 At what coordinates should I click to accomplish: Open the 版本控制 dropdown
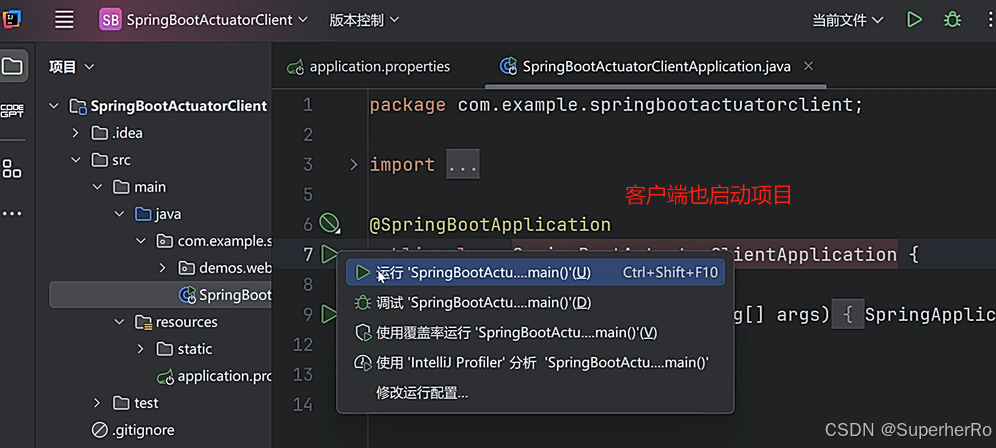tap(364, 20)
